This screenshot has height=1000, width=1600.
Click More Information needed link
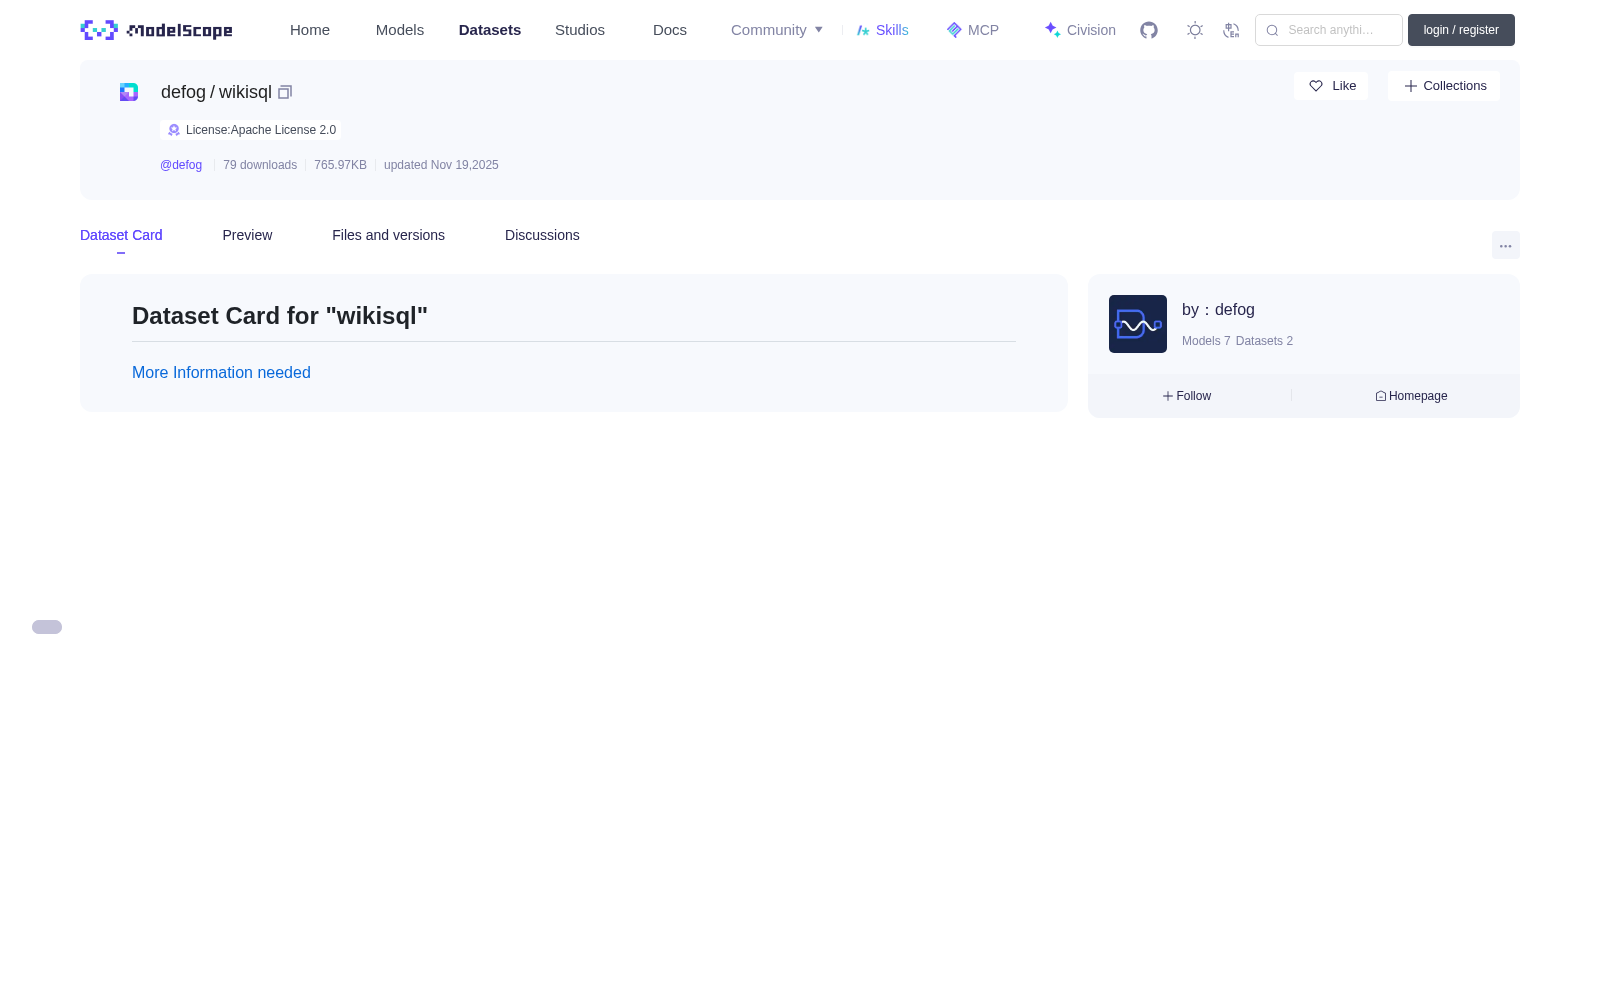coord(221,372)
